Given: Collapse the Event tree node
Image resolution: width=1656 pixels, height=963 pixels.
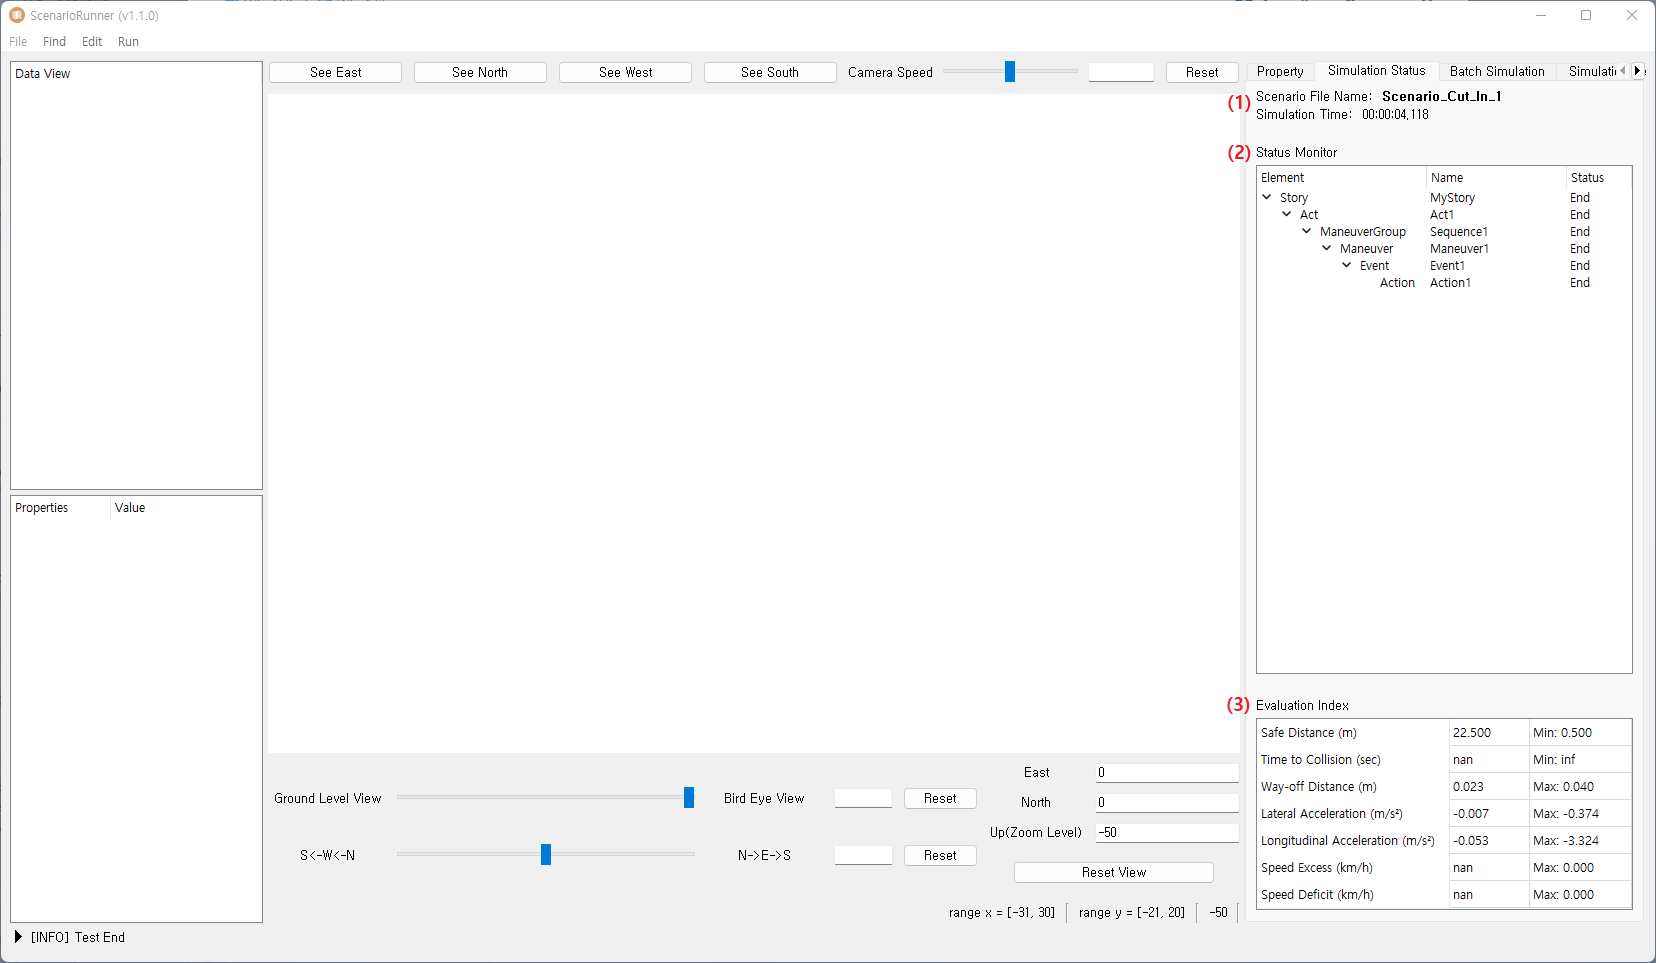Looking at the screenshot, I should (x=1347, y=266).
